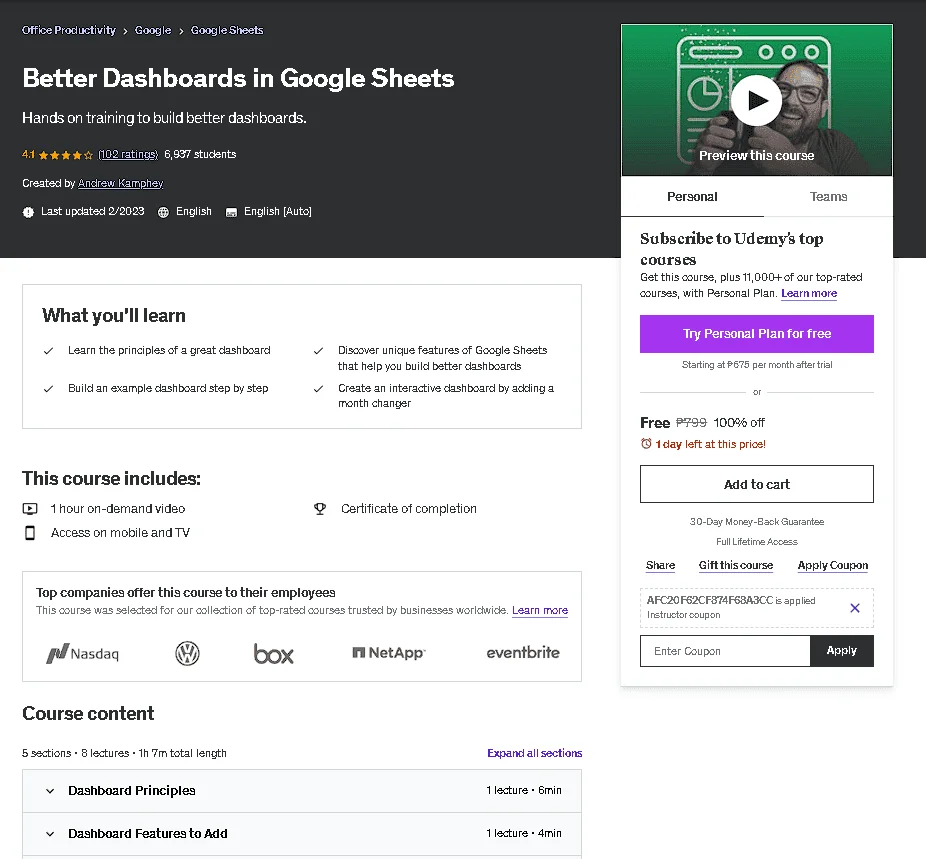Open the Google Sheets breadcrumb link
926x859 pixels.
[x=227, y=30]
